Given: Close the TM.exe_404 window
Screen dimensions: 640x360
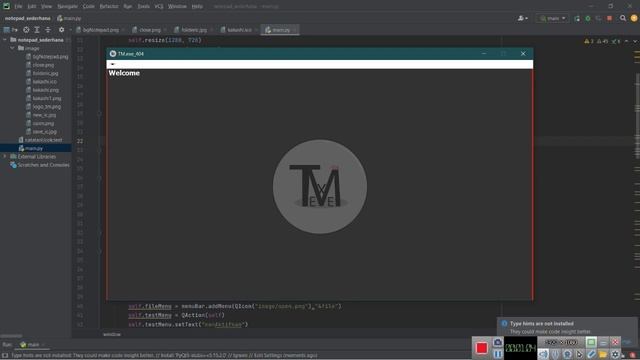Looking at the screenshot, I should pos(523,53).
